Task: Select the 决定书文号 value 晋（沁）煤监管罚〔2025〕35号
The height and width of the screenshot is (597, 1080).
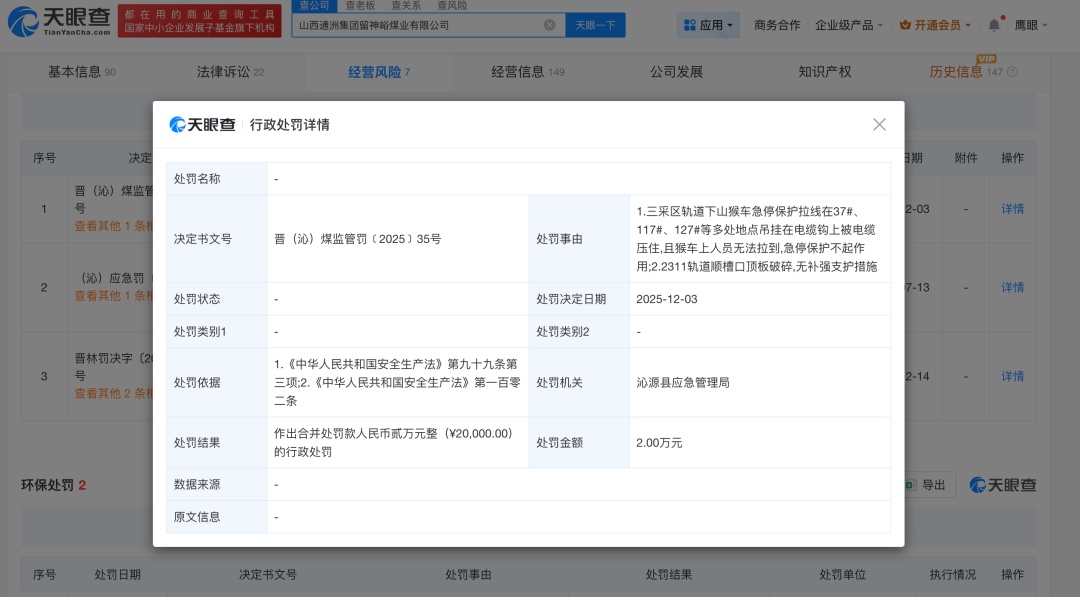Action: 357,239
